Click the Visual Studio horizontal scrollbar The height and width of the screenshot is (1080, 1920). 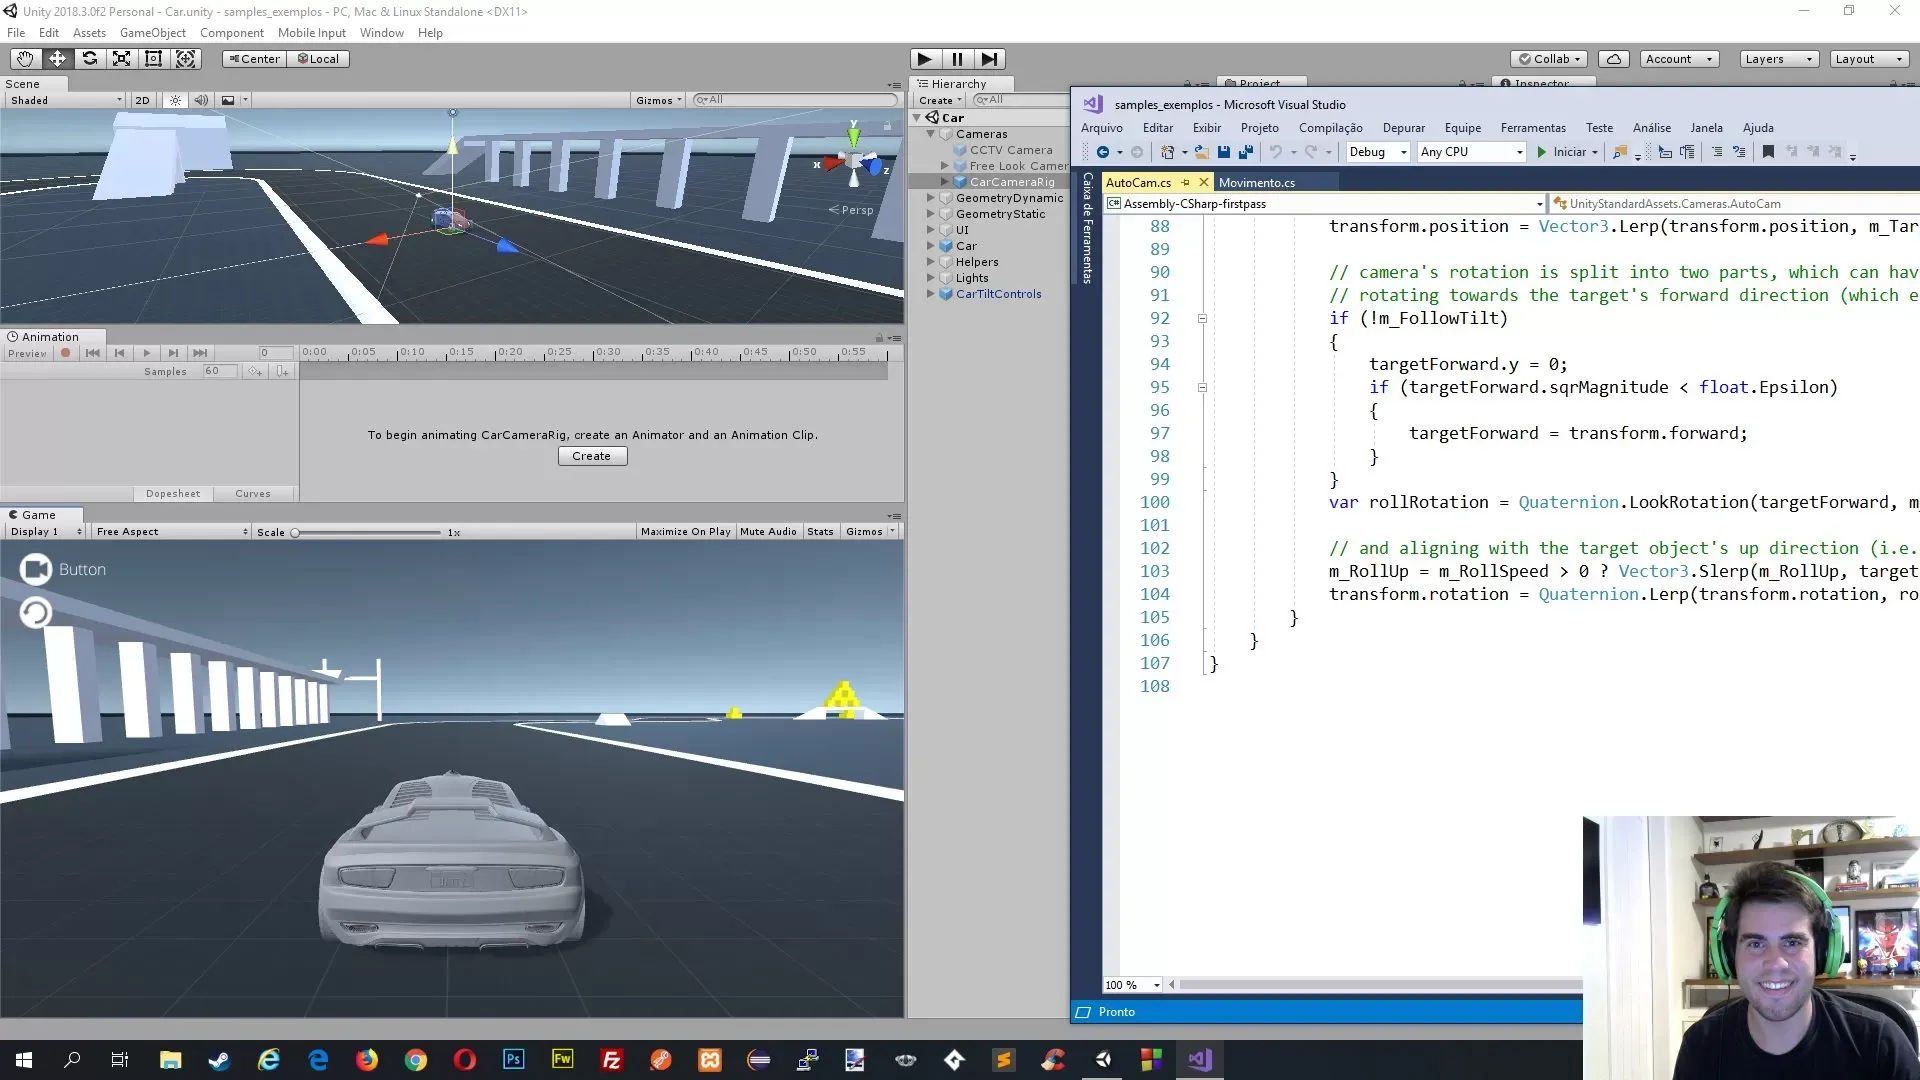pos(1380,985)
